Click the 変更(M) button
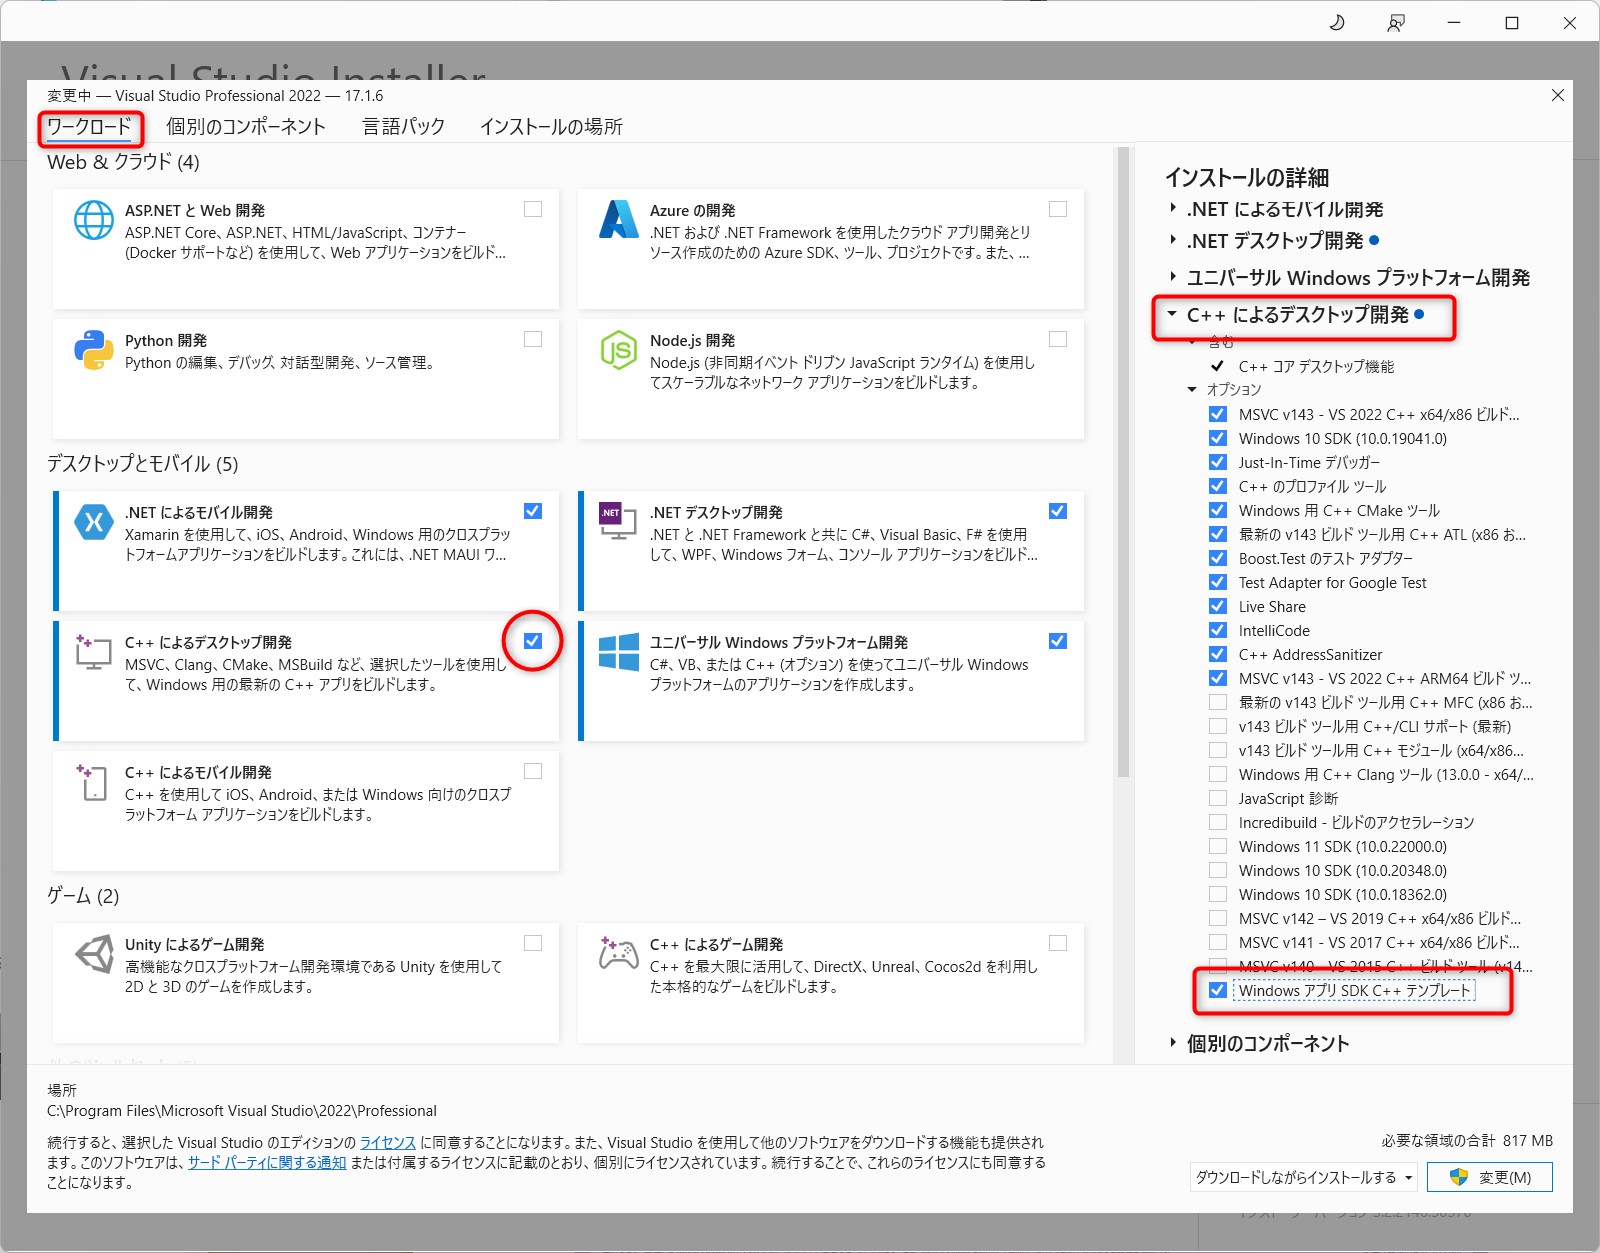This screenshot has width=1600, height=1253. pyautogui.click(x=1490, y=1177)
